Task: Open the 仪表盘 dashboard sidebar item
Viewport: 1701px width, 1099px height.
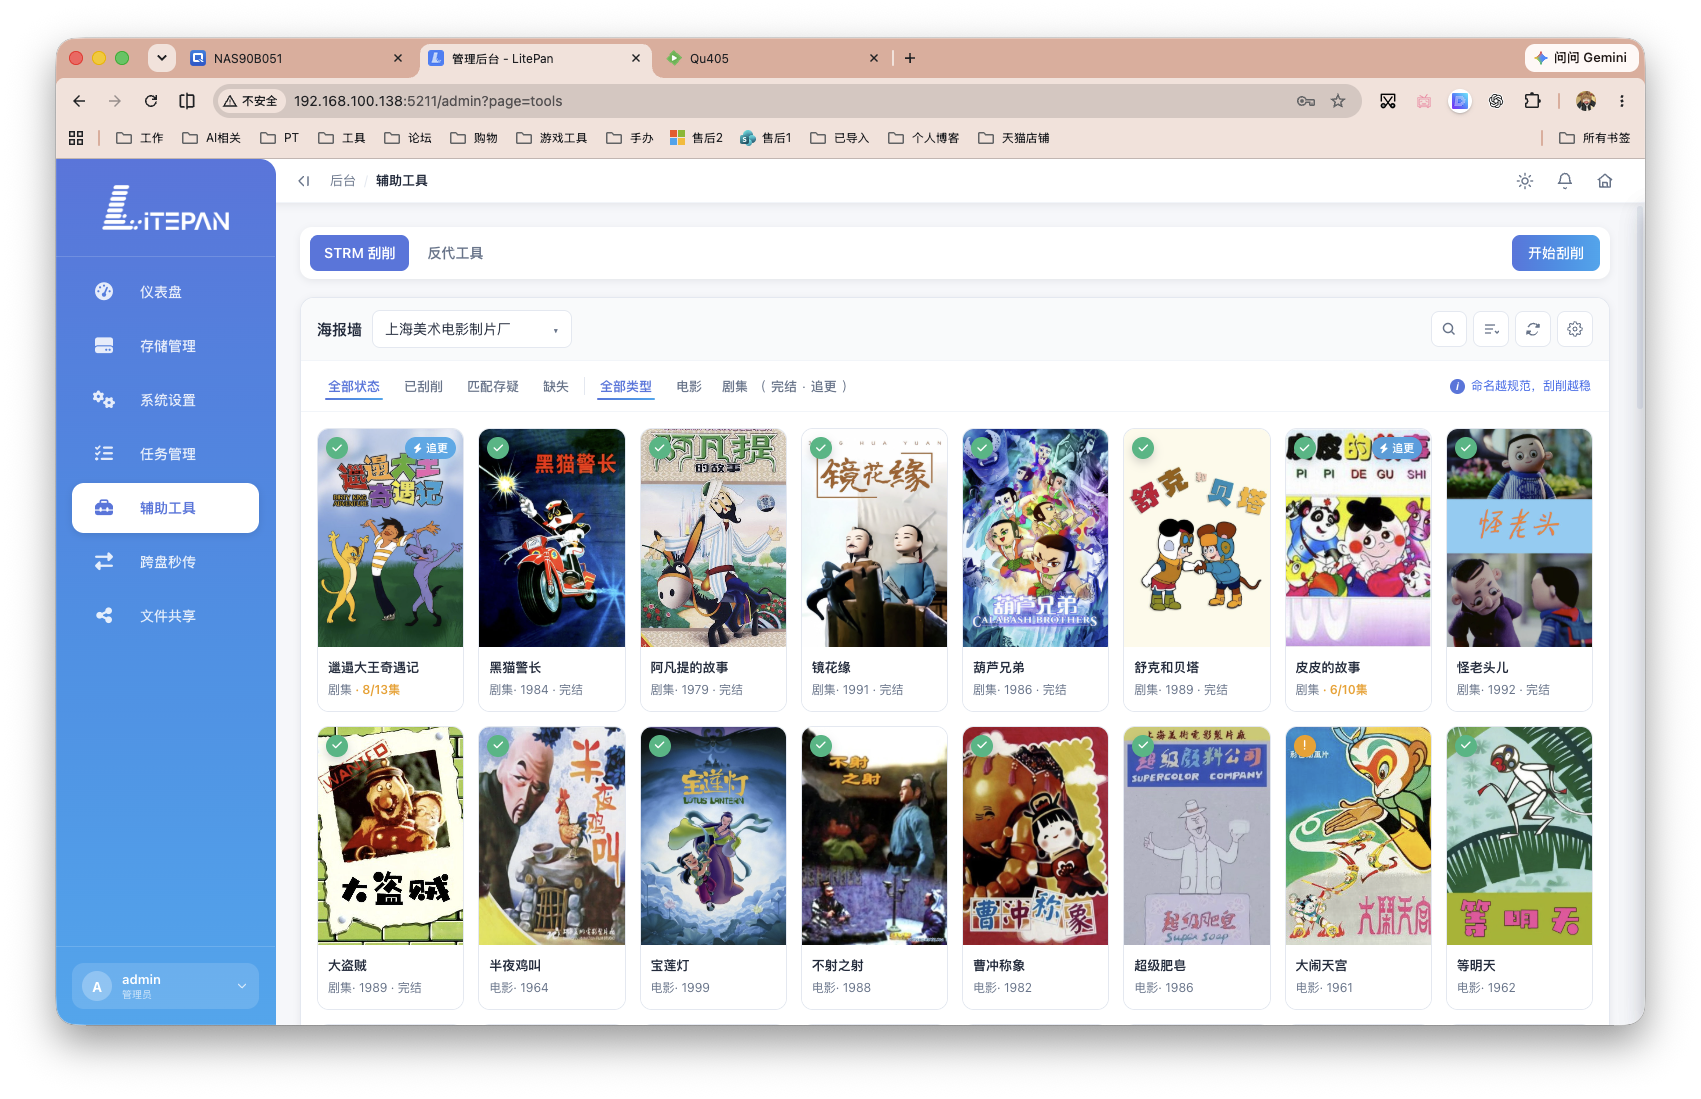Action: coord(165,292)
